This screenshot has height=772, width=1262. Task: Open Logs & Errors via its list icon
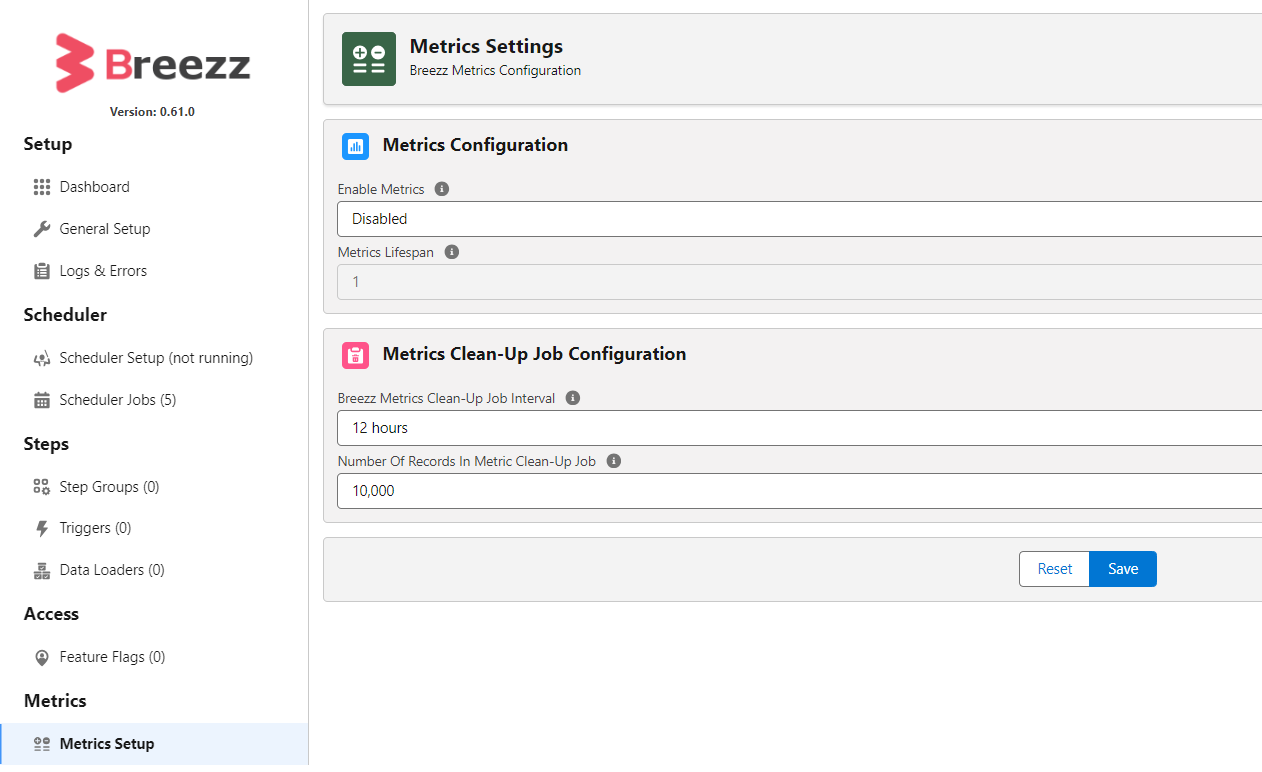pos(41,270)
